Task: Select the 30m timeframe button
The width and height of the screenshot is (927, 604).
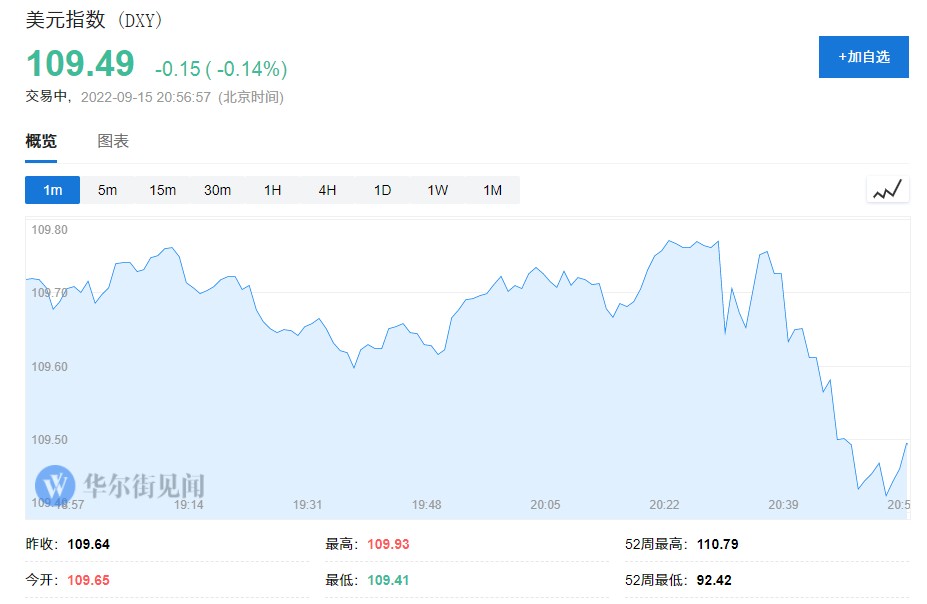Action: (217, 190)
